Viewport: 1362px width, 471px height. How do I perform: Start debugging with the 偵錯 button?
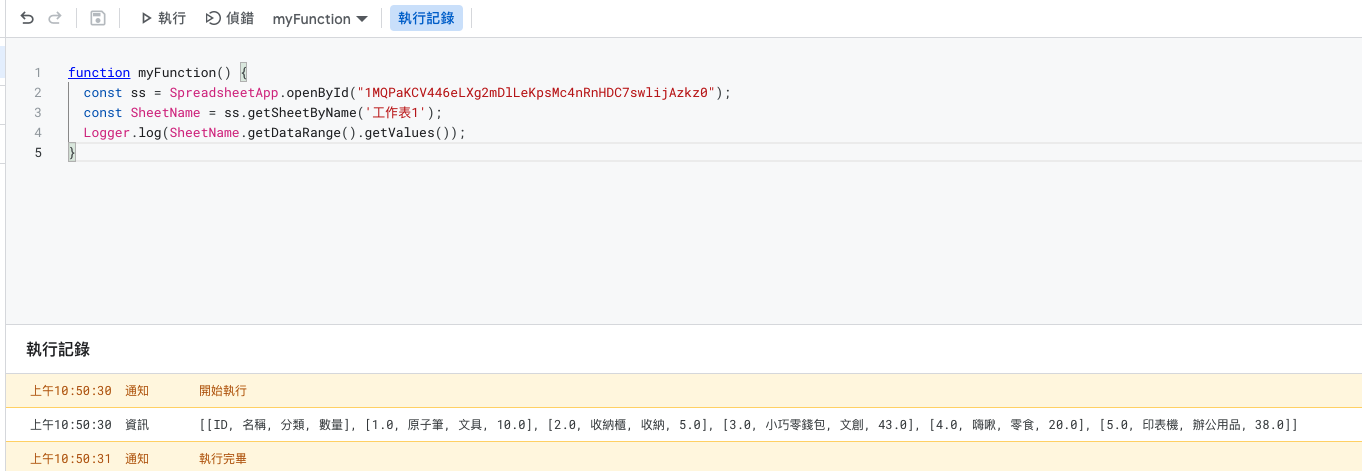click(x=229, y=18)
